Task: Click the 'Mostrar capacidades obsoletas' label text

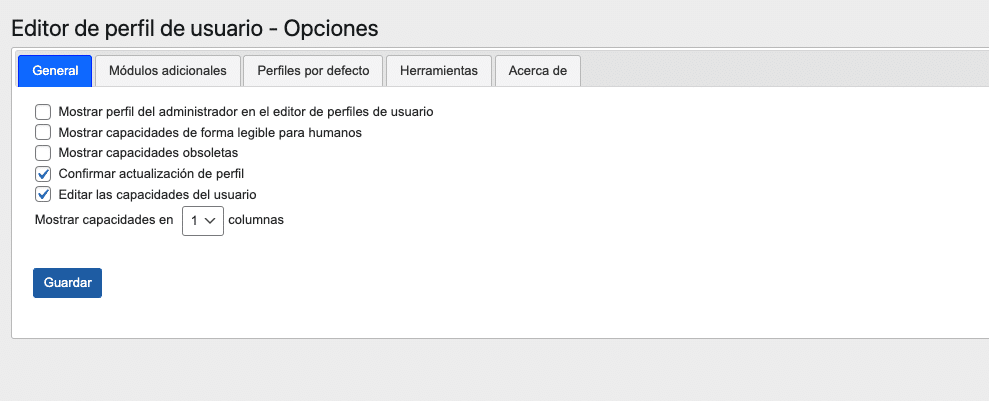Action: 148,153
